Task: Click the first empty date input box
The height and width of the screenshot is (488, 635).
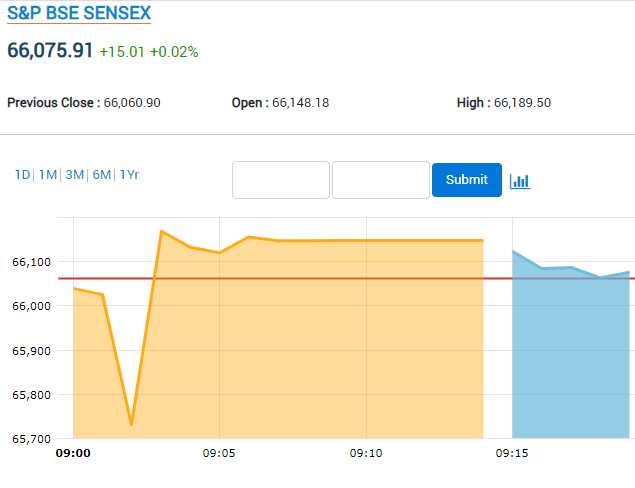Action: tap(281, 180)
